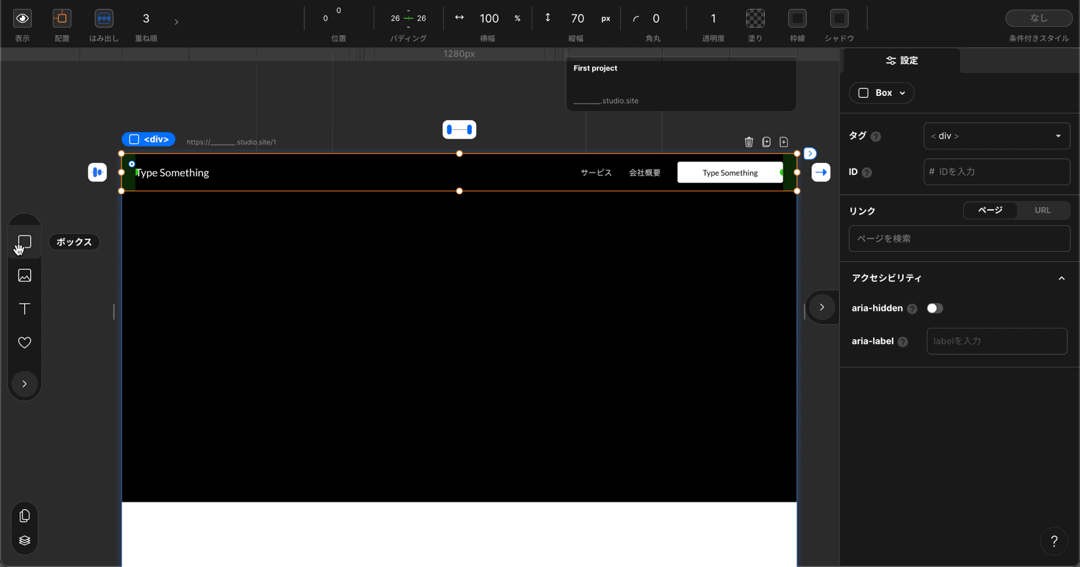Click the duplicate page icon above canvas
Image resolution: width=1080 pixels, height=567 pixels.
point(766,142)
